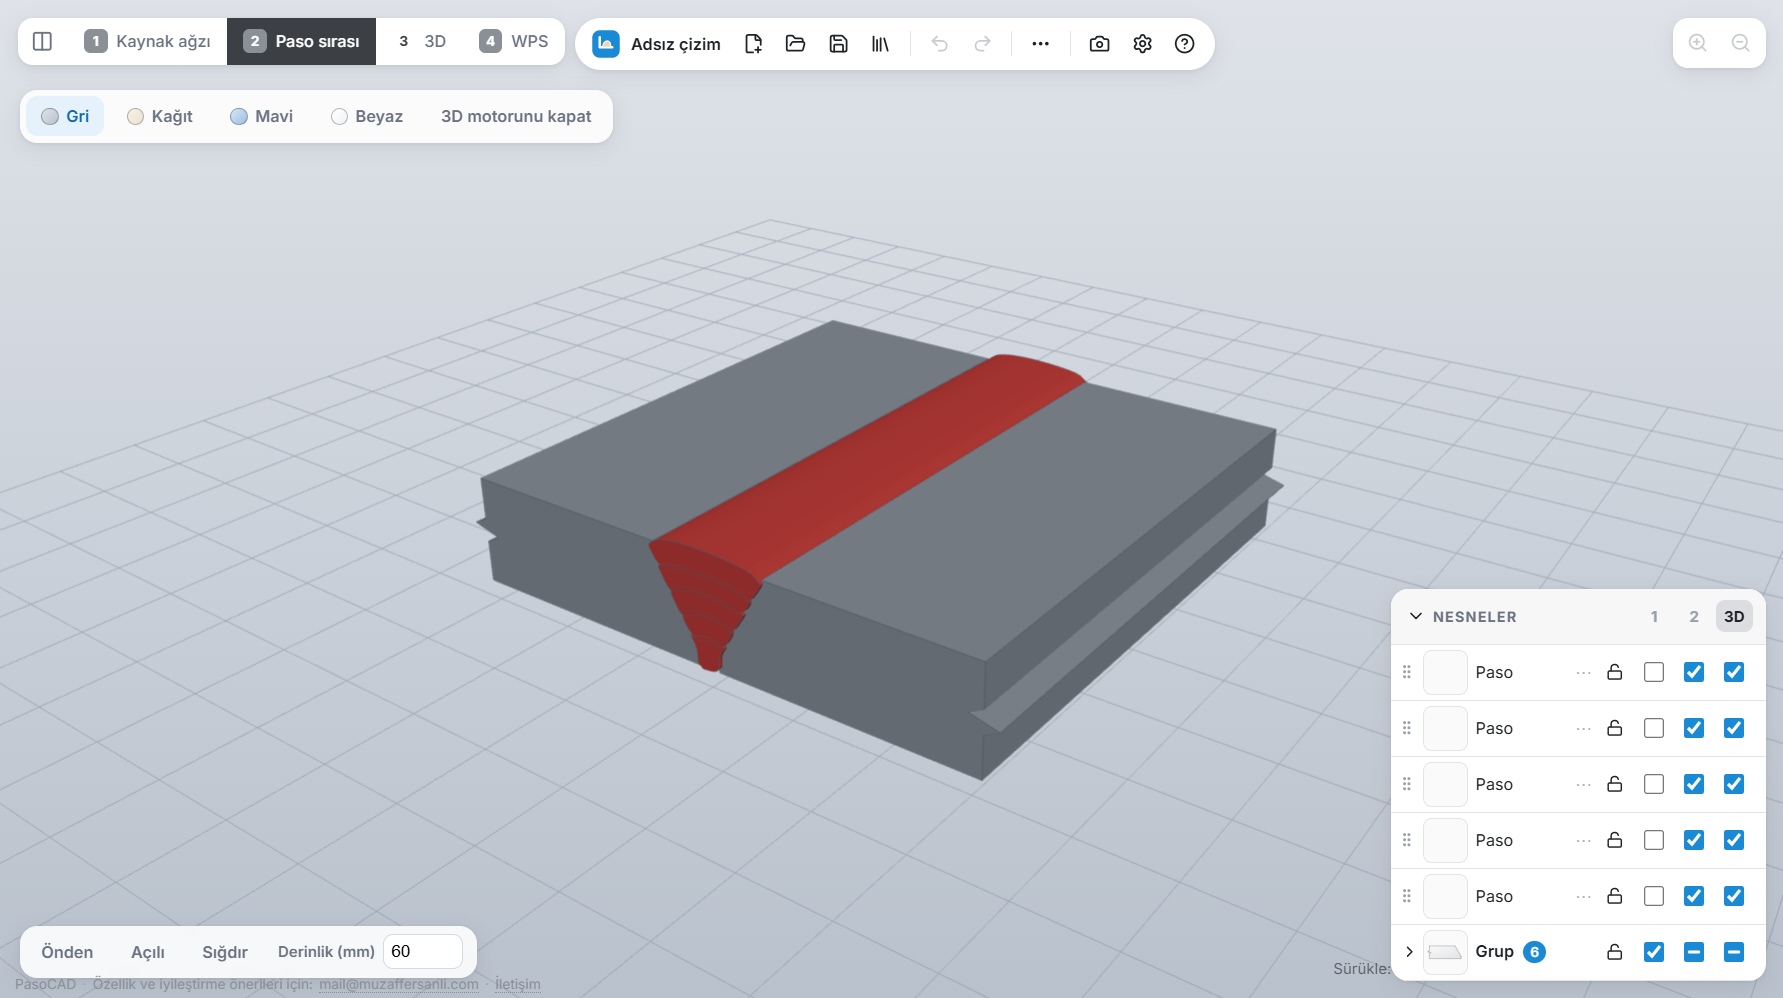
Task: Uncheck 3D visibility of the fifth Paso row
Action: tap(1734, 896)
